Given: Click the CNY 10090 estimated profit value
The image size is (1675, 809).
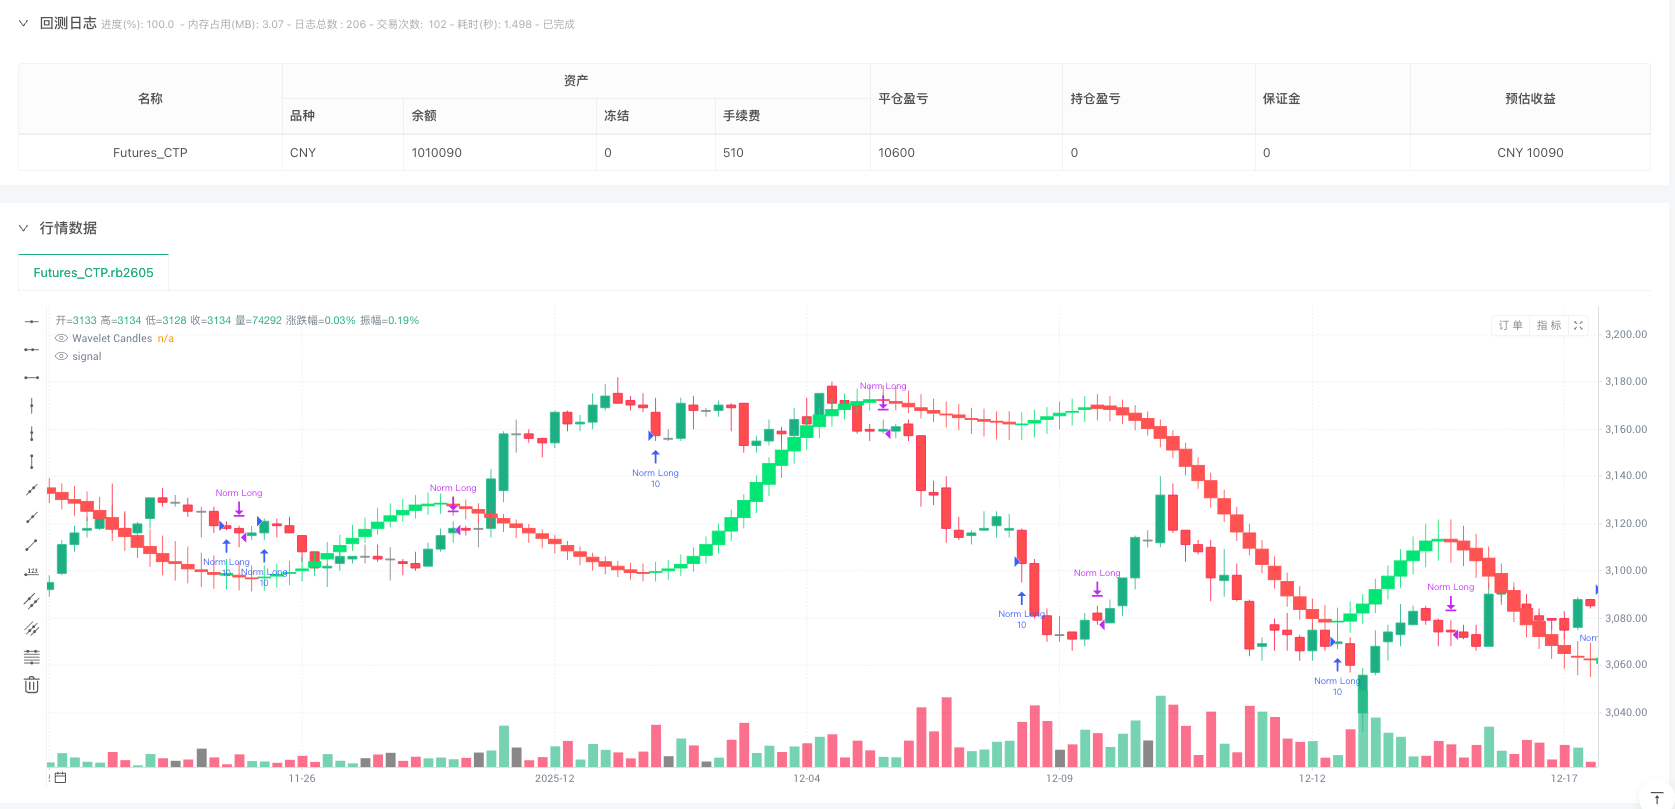Looking at the screenshot, I should 1531,152.
